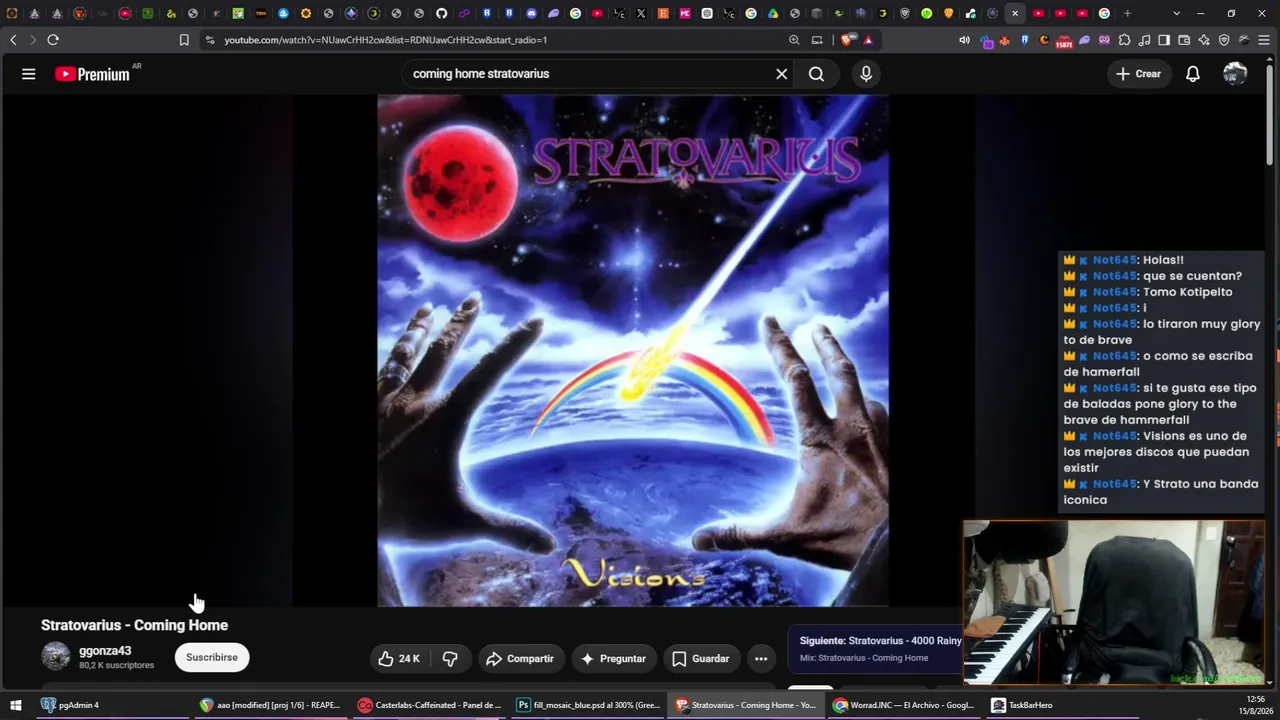Toggle the browser sidebar panel

(x=1164, y=40)
